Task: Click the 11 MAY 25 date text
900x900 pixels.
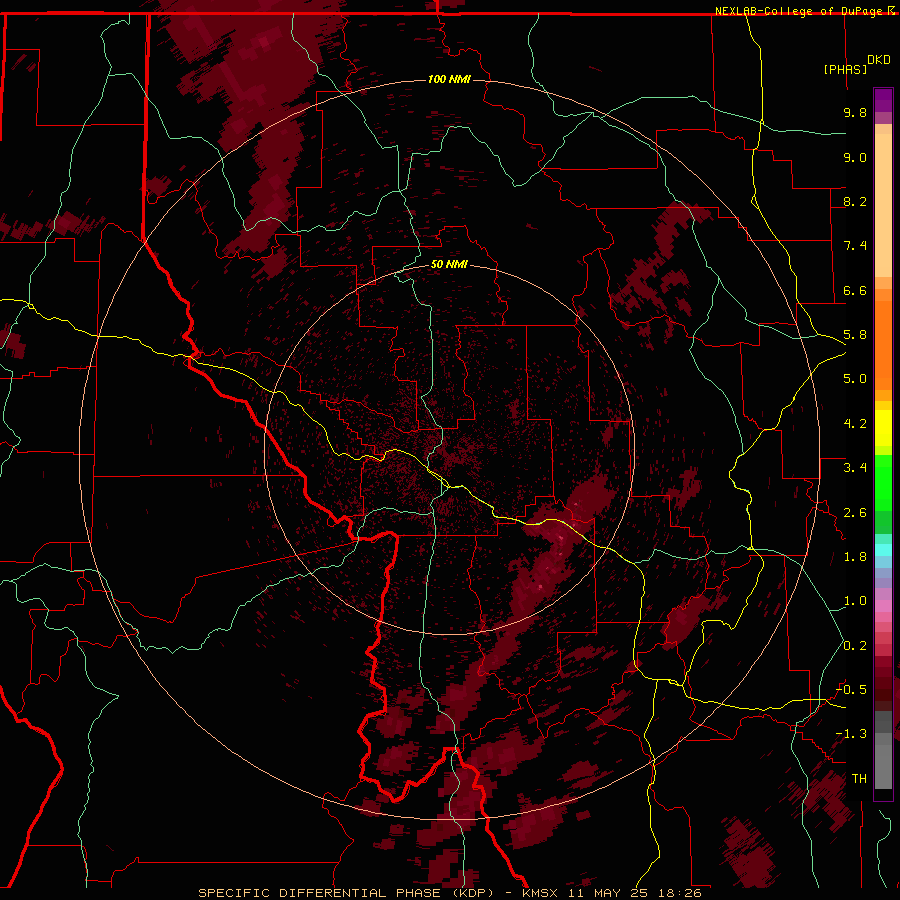Action: click(610, 893)
